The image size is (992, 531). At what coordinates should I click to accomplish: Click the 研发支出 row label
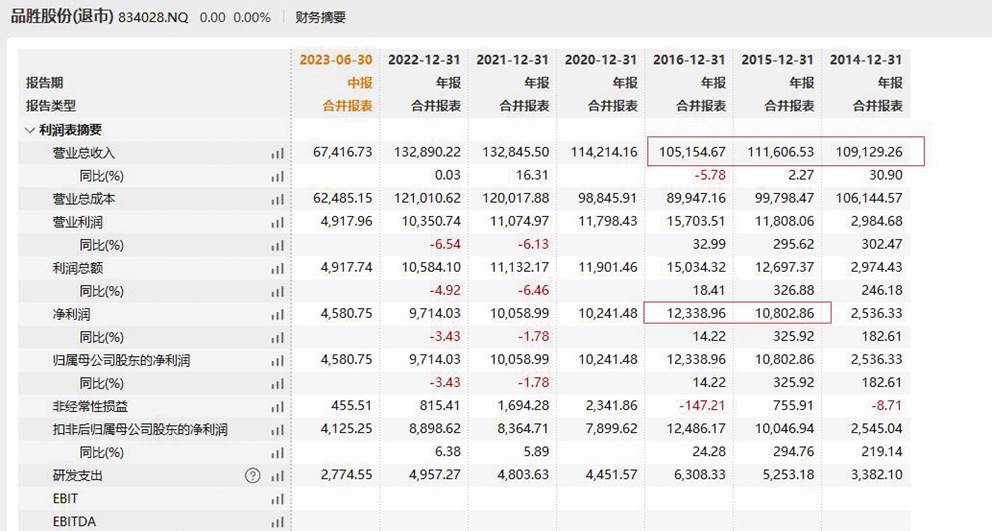tap(78, 475)
